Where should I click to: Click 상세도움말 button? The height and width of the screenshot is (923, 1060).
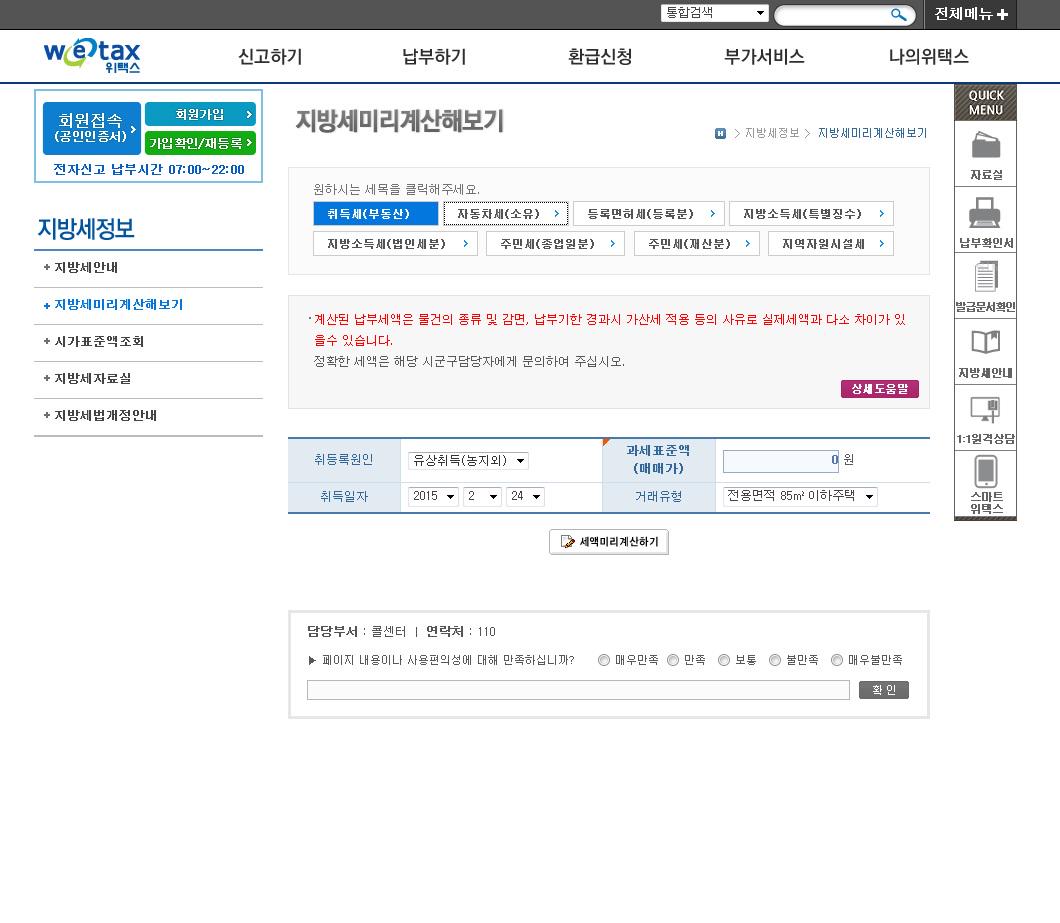pyautogui.click(x=880, y=389)
